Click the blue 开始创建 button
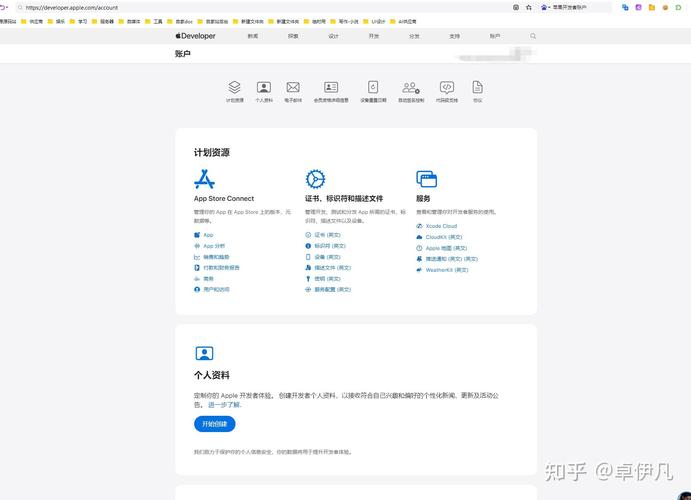 pyautogui.click(x=215, y=424)
